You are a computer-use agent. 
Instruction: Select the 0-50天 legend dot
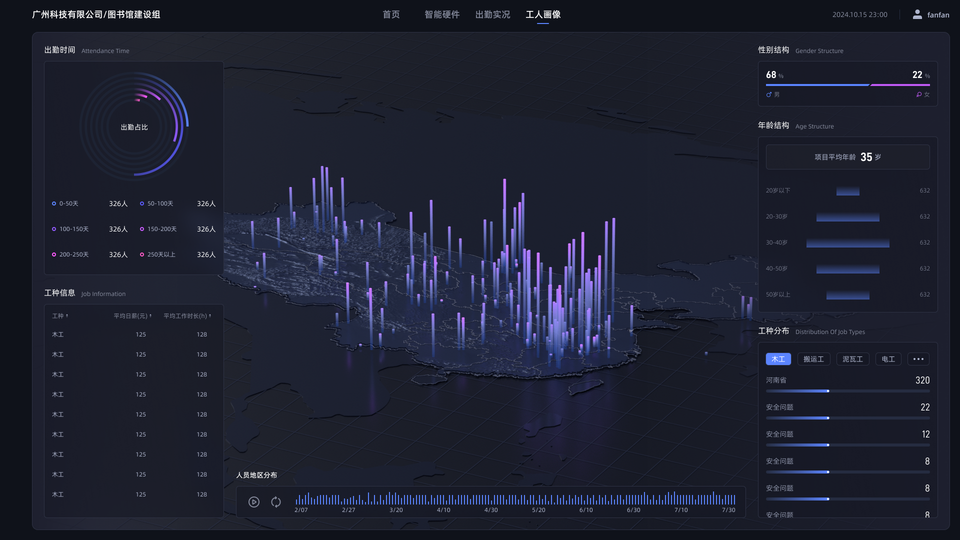coord(54,203)
